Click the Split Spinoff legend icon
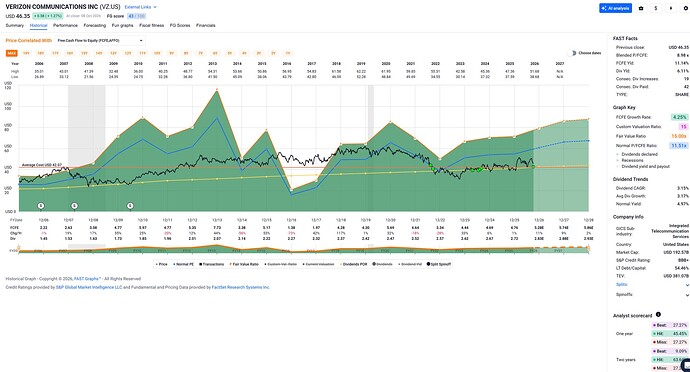This screenshot has width=690, height=372. [x=429, y=264]
